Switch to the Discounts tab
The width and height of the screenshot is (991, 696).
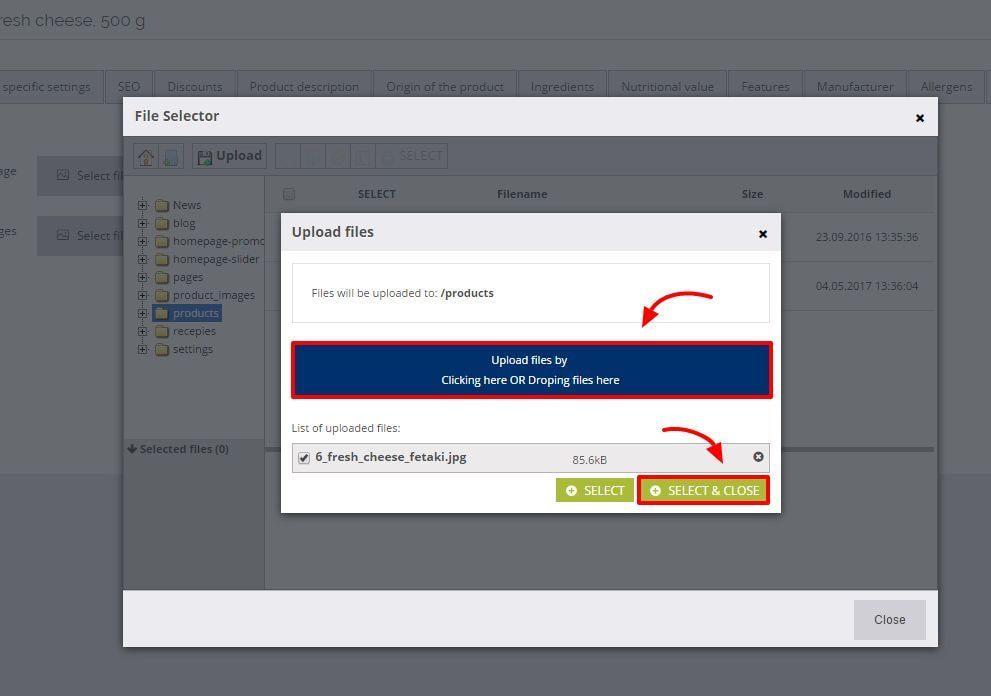(x=195, y=87)
